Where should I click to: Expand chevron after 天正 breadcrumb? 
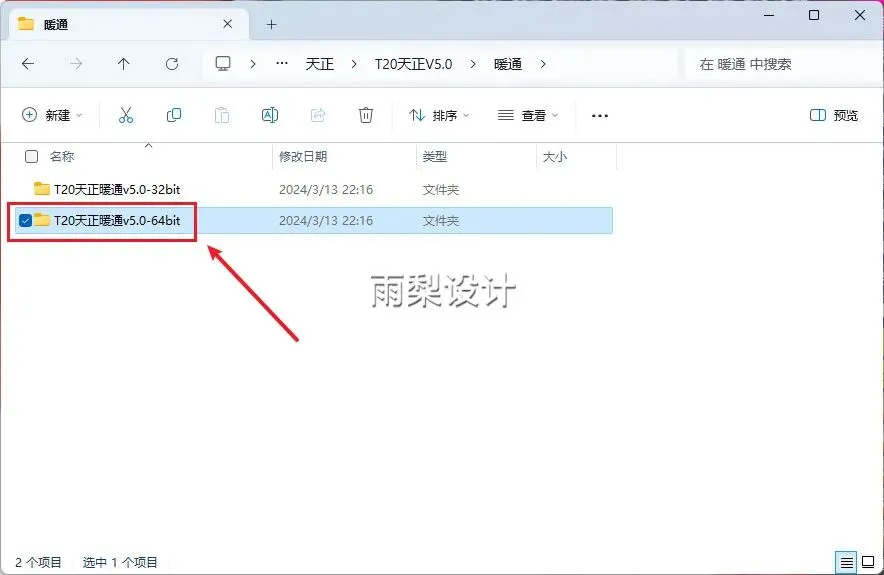[x=353, y=64]
